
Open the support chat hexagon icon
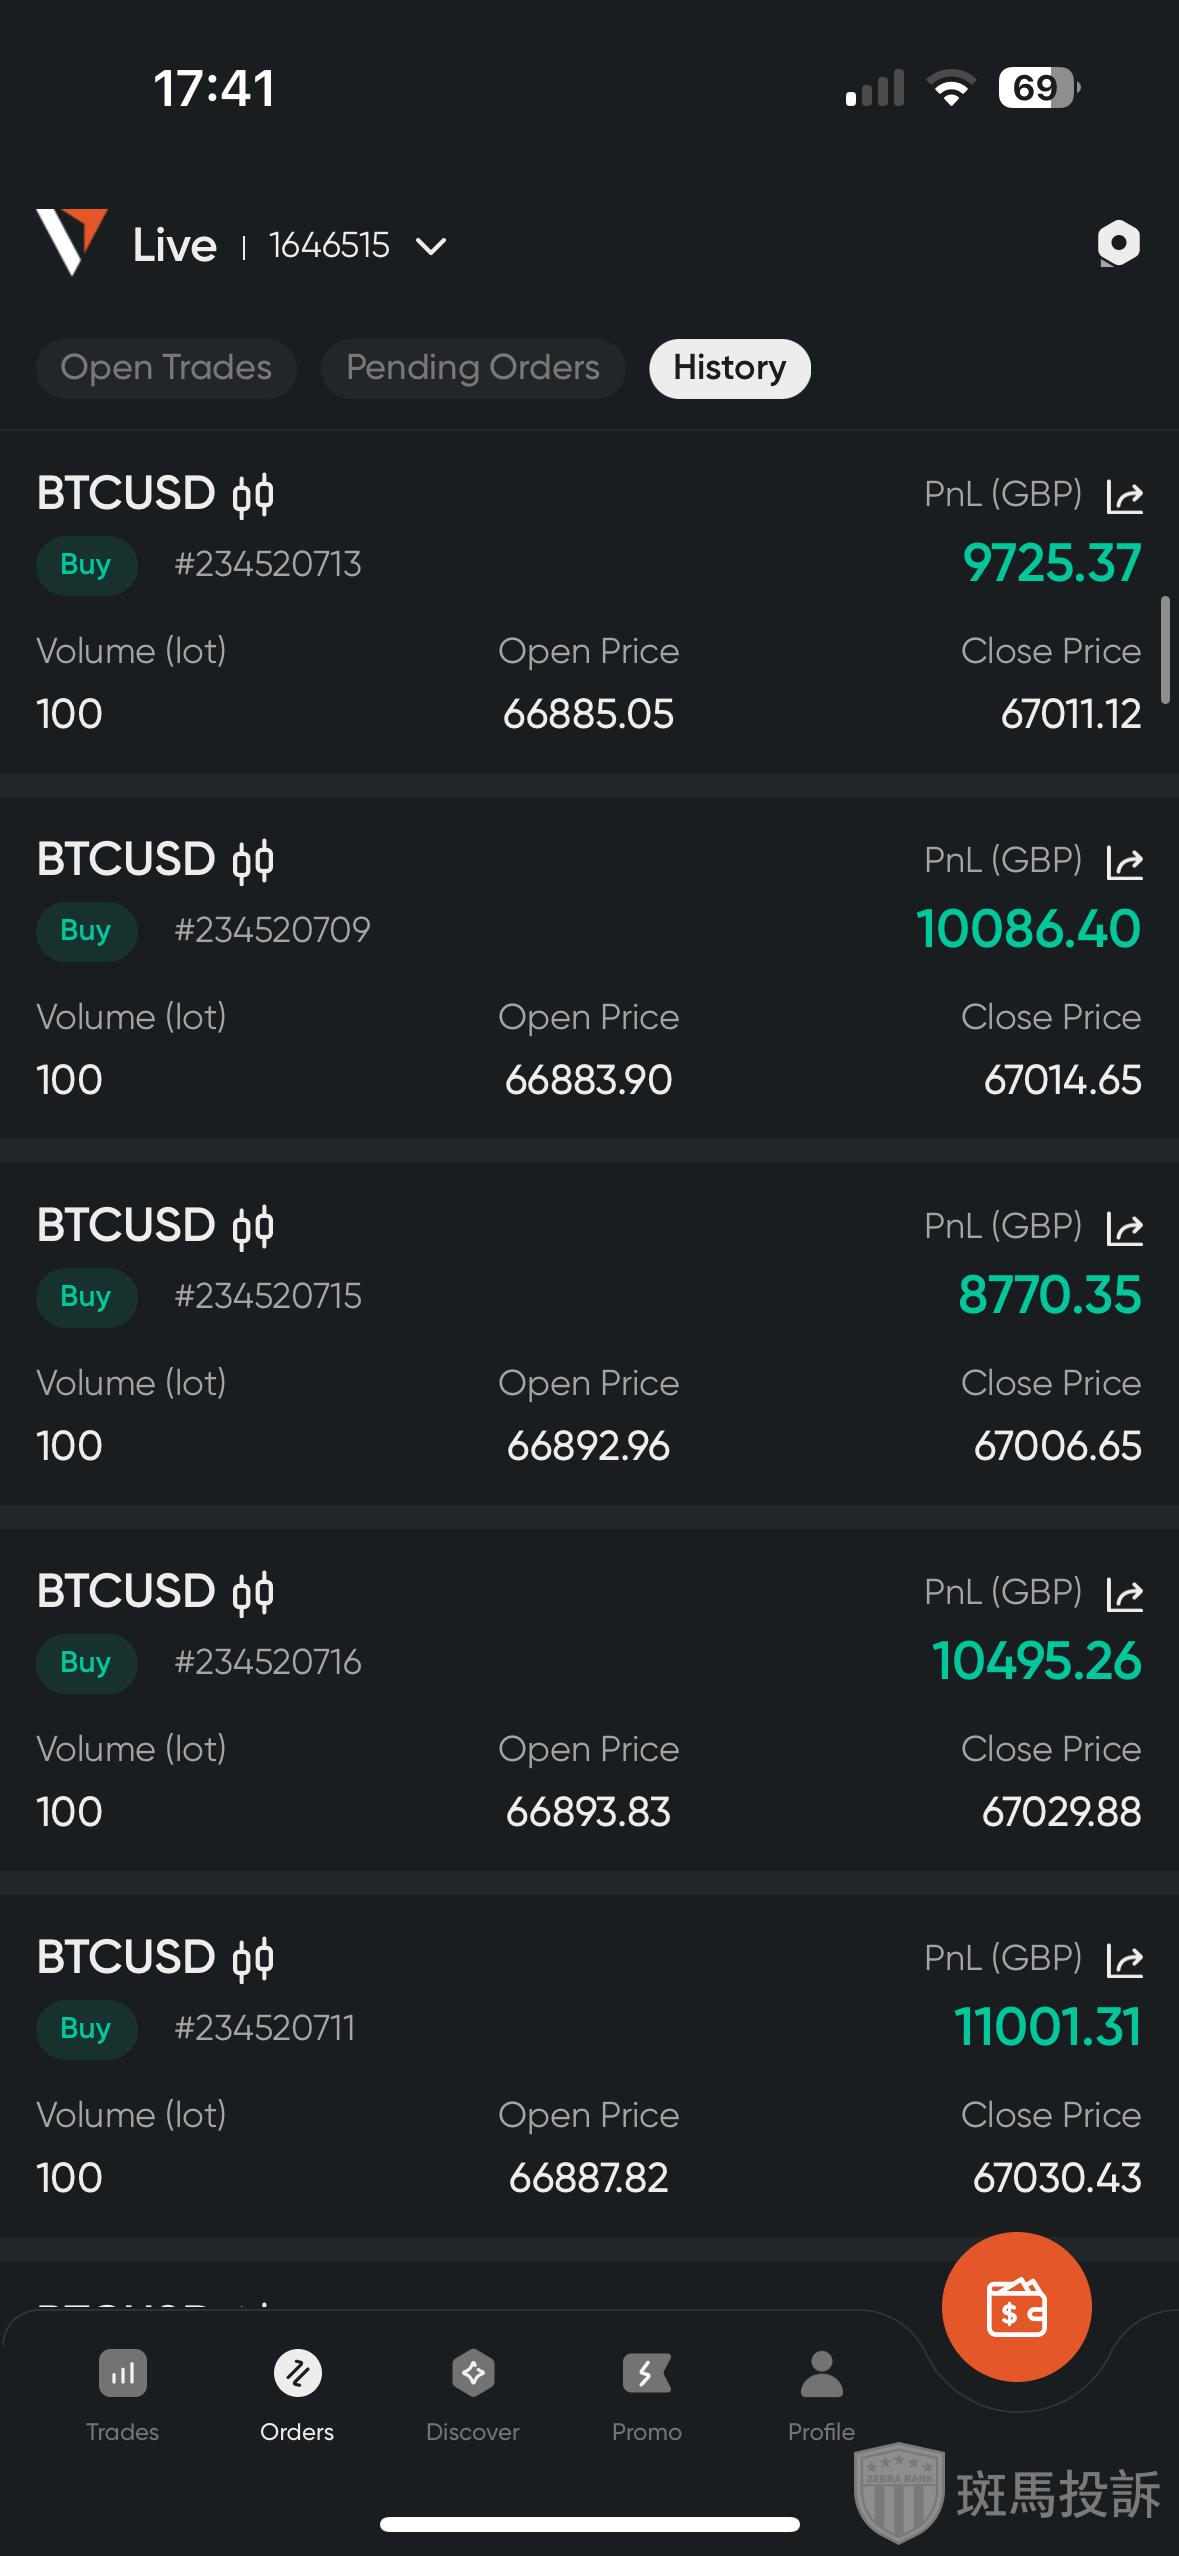pos(1118,244)
